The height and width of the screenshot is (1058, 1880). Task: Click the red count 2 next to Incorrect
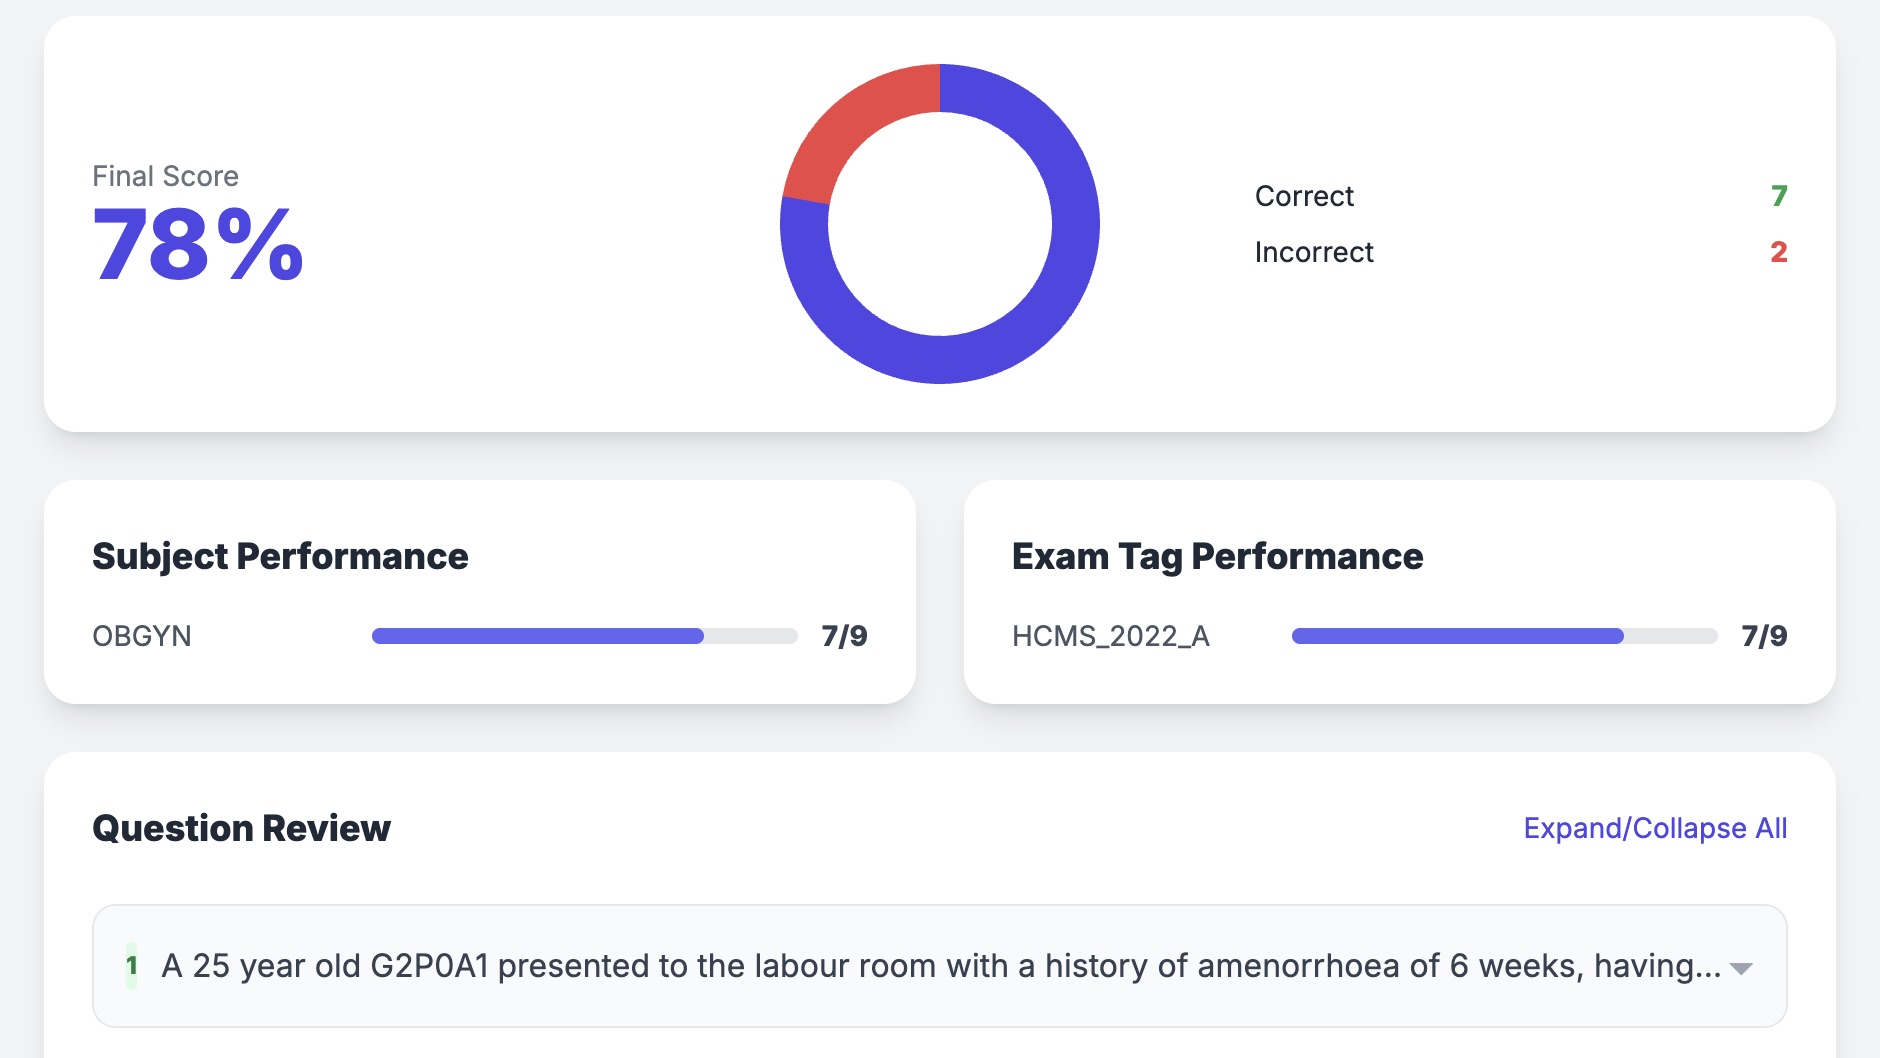click(x=1778, y=252)
